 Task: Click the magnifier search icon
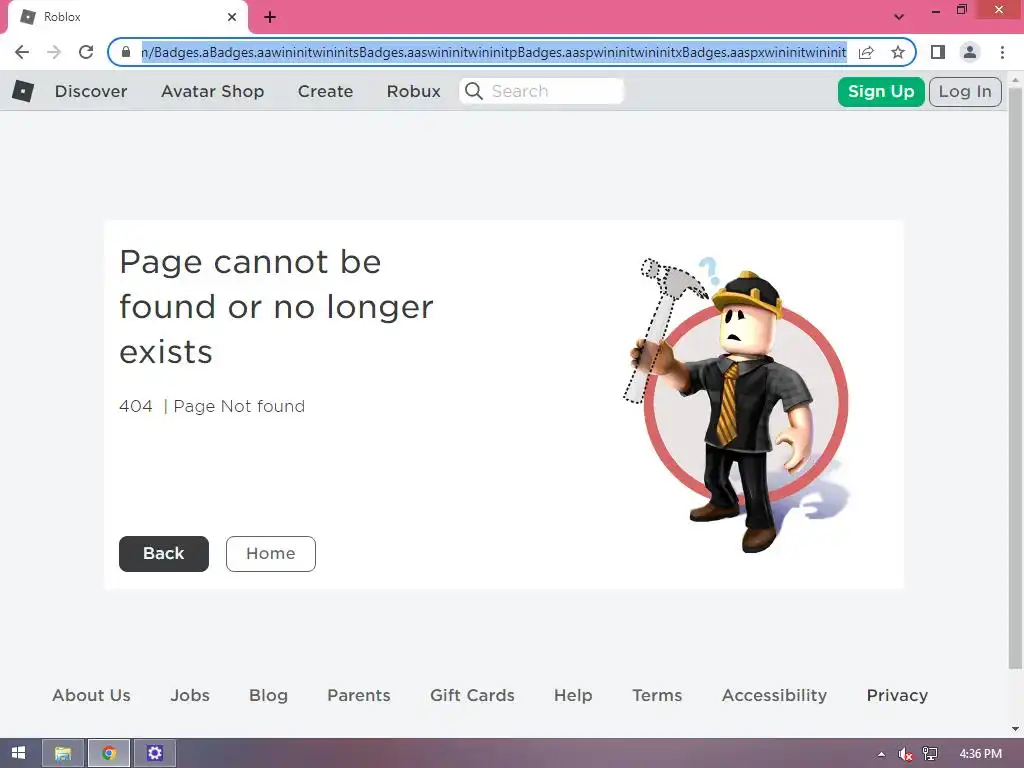pos(474,91)
